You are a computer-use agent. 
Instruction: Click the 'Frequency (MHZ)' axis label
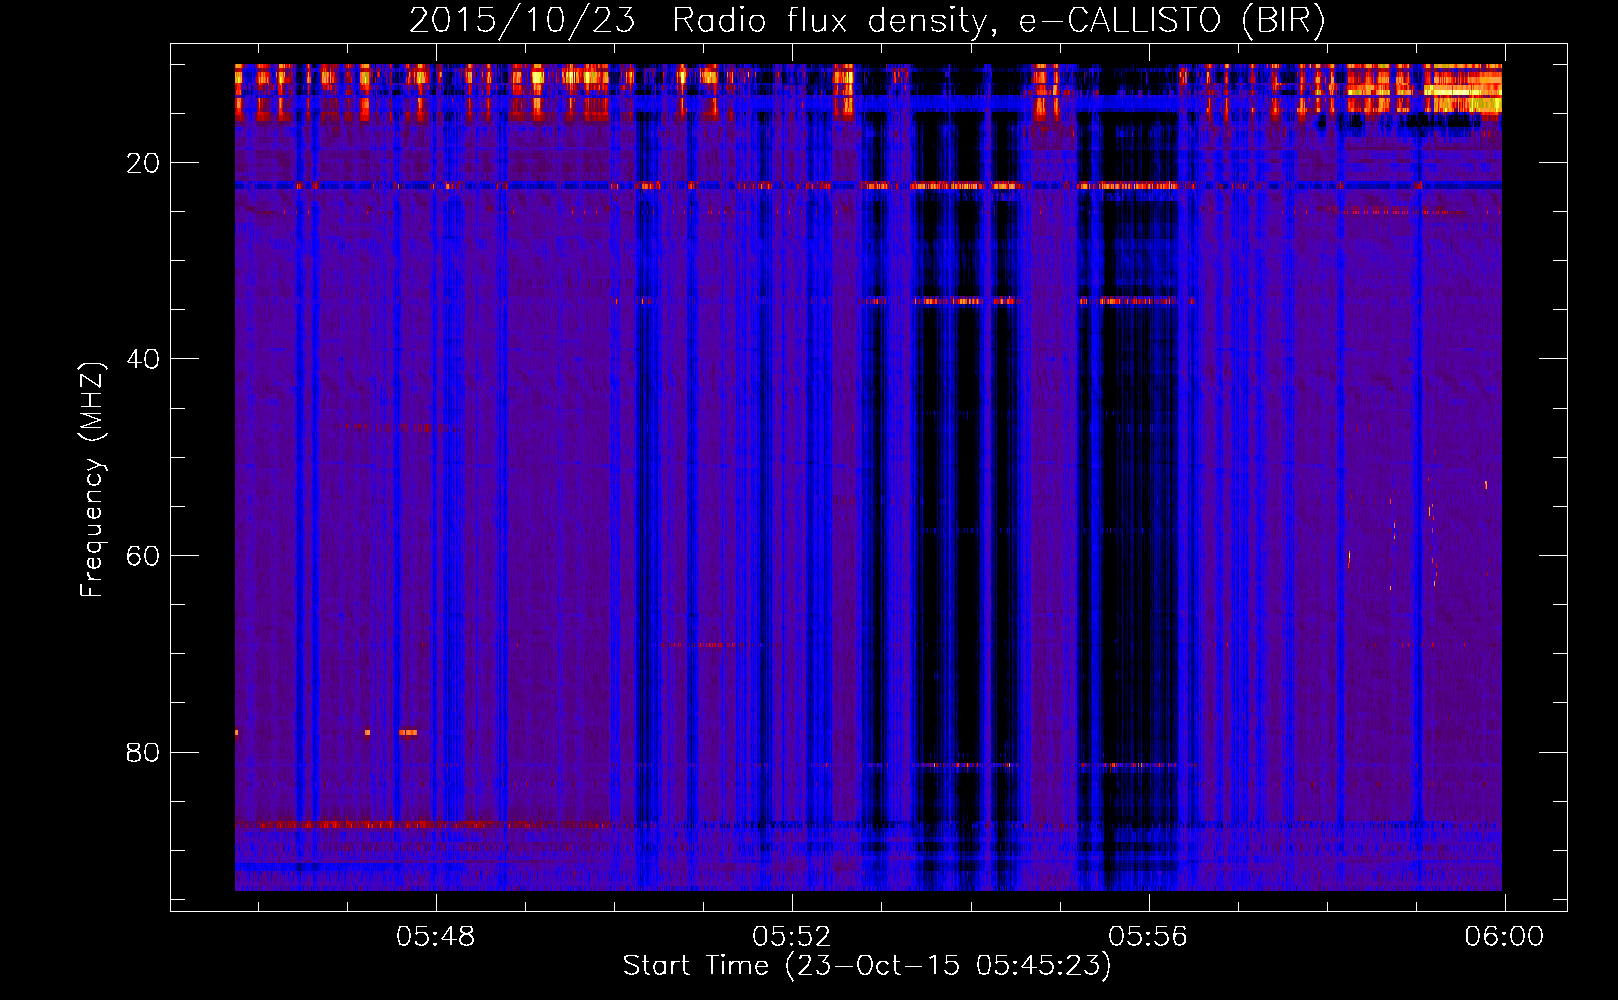click(x=91, y=480)
